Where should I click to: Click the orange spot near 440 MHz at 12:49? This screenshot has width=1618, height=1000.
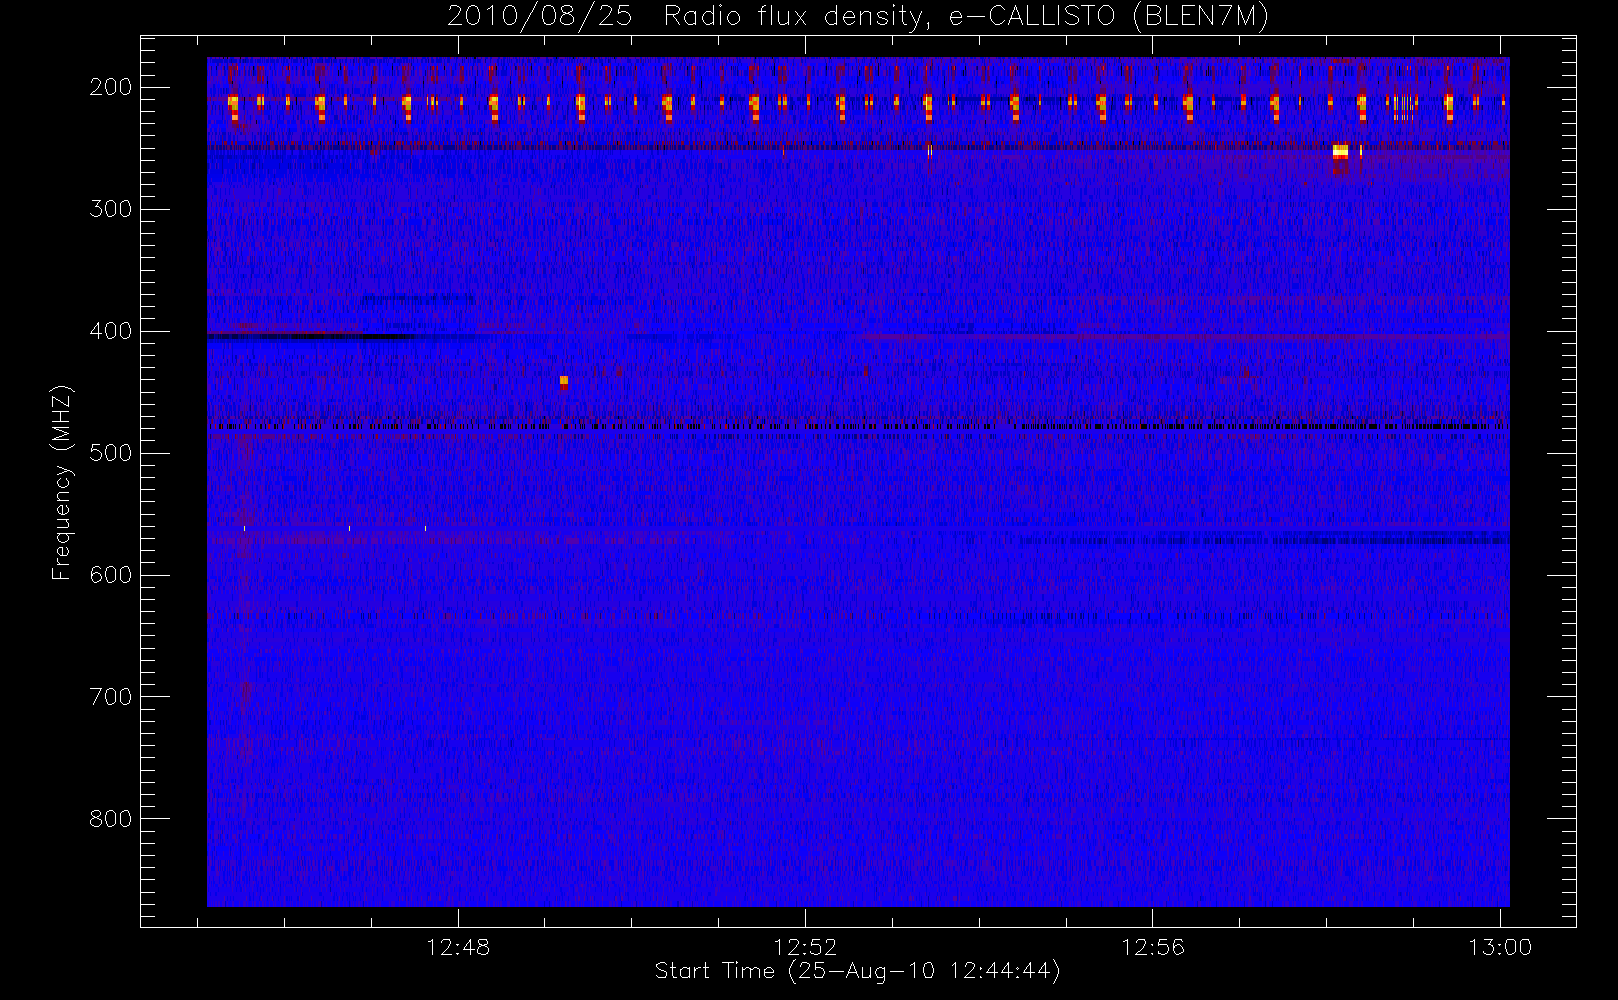(x=564, y=381)
